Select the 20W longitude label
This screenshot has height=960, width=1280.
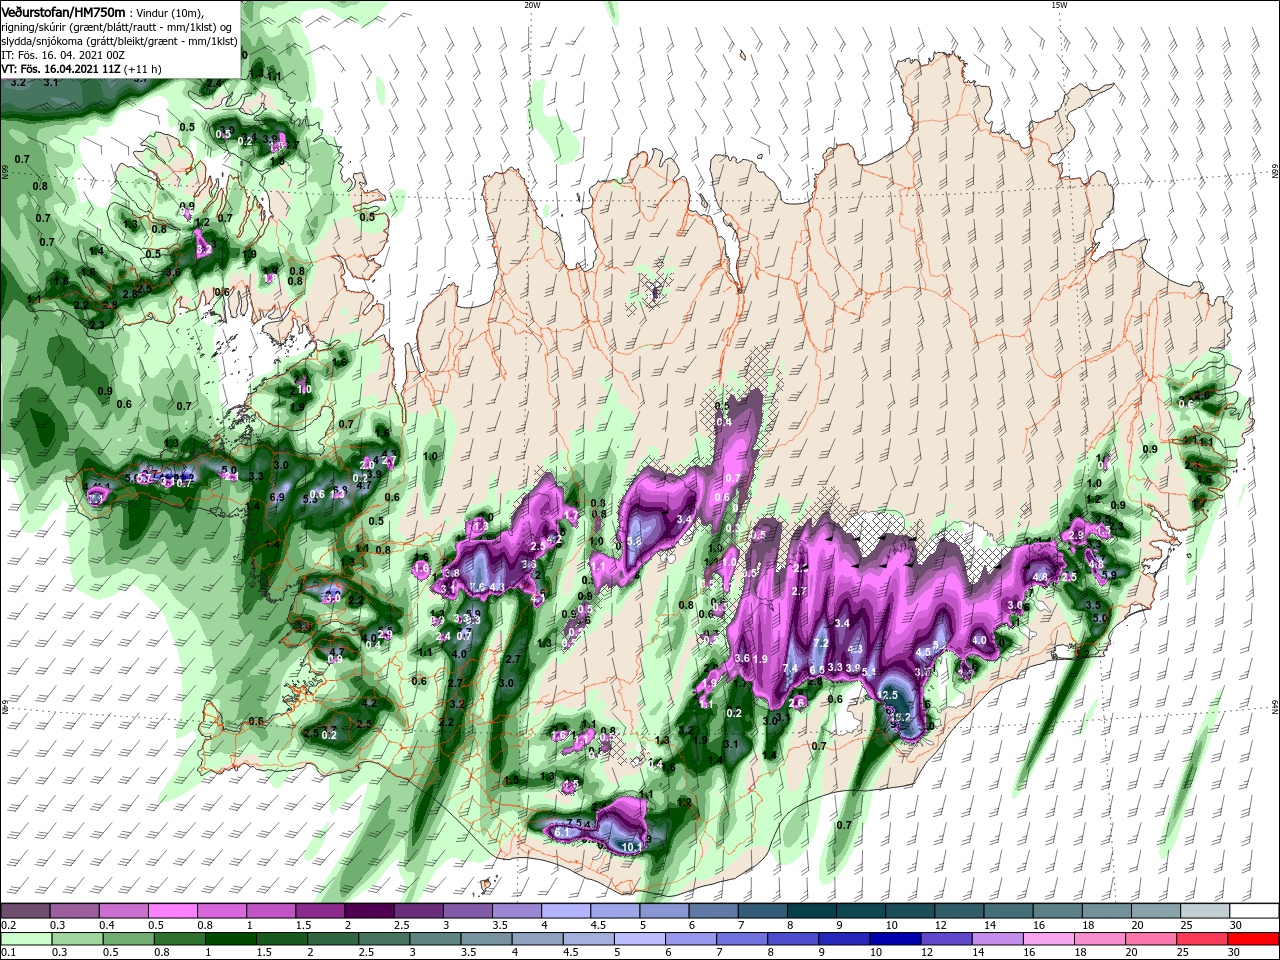(532, 5)
